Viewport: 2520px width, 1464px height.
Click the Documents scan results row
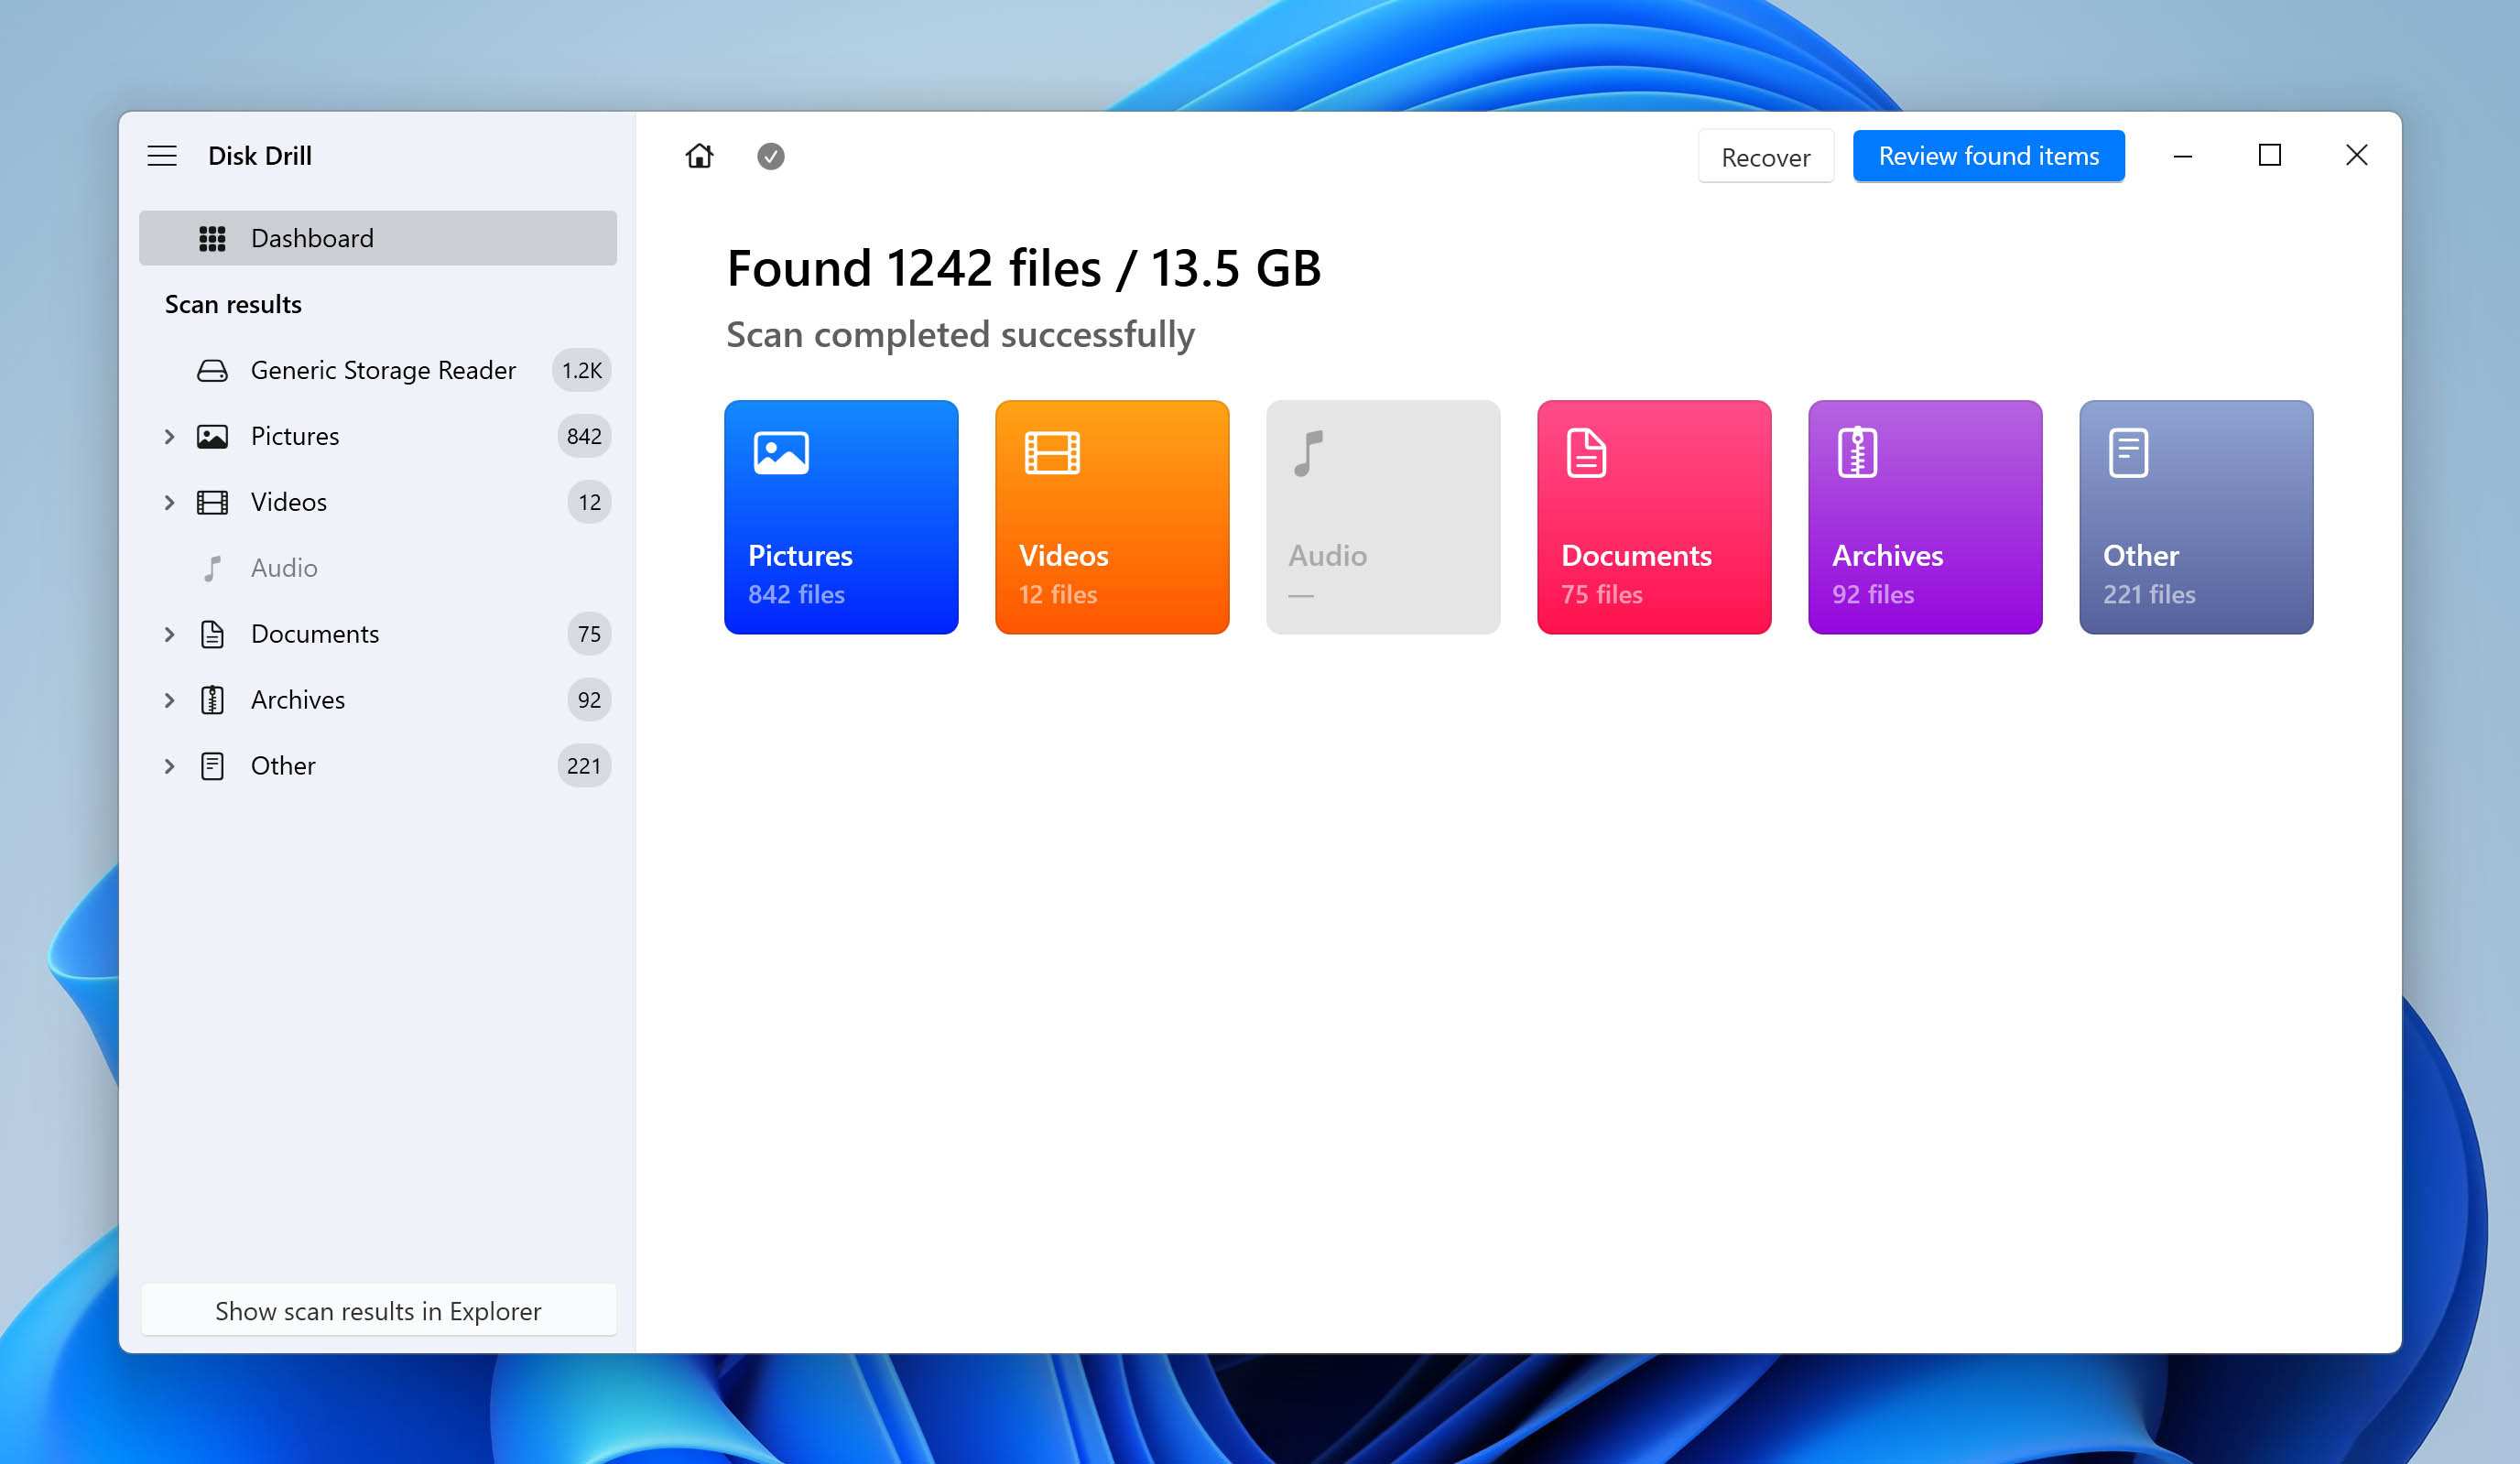pyautogui.click(x=376, y=633)
